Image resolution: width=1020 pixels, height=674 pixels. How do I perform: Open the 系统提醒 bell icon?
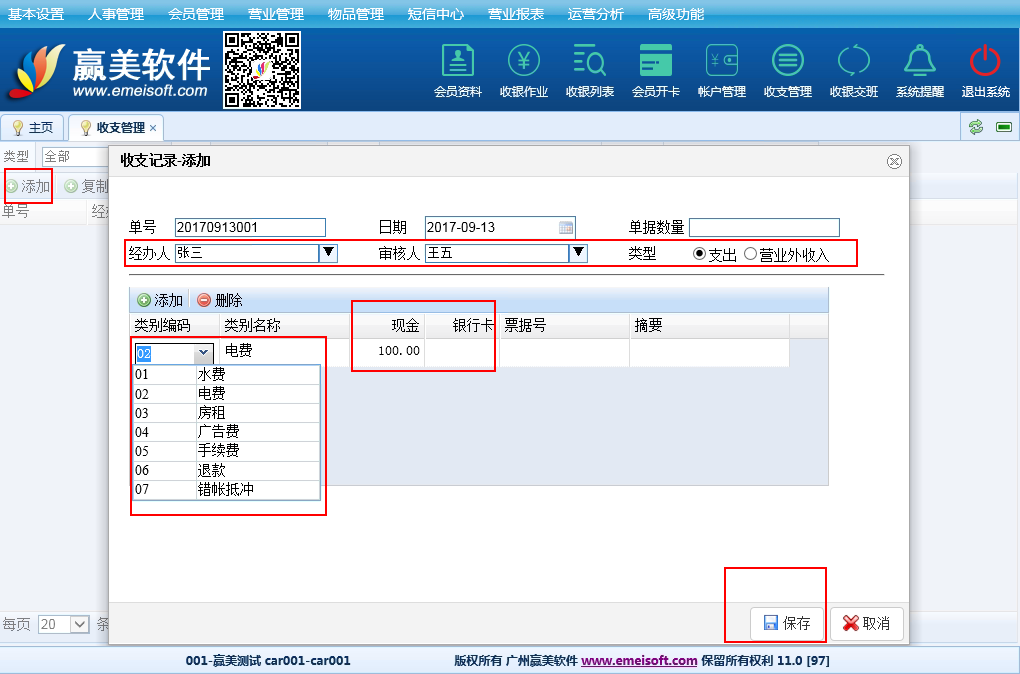click(919, 62)
